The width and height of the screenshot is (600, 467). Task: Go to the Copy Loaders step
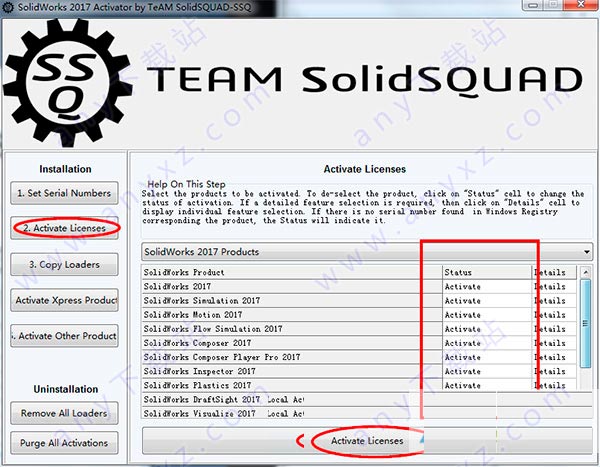click(x=64, y=265)
